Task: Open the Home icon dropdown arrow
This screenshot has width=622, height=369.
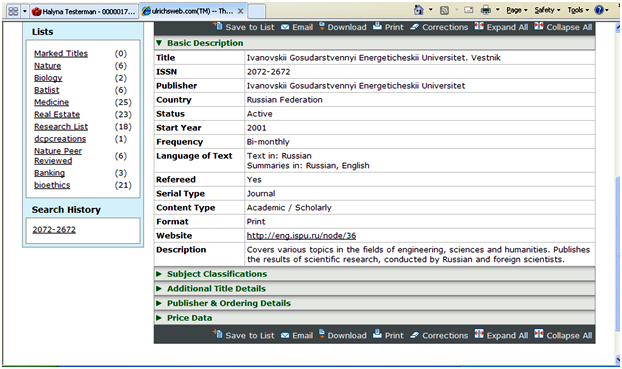Action: click(431, 10)
